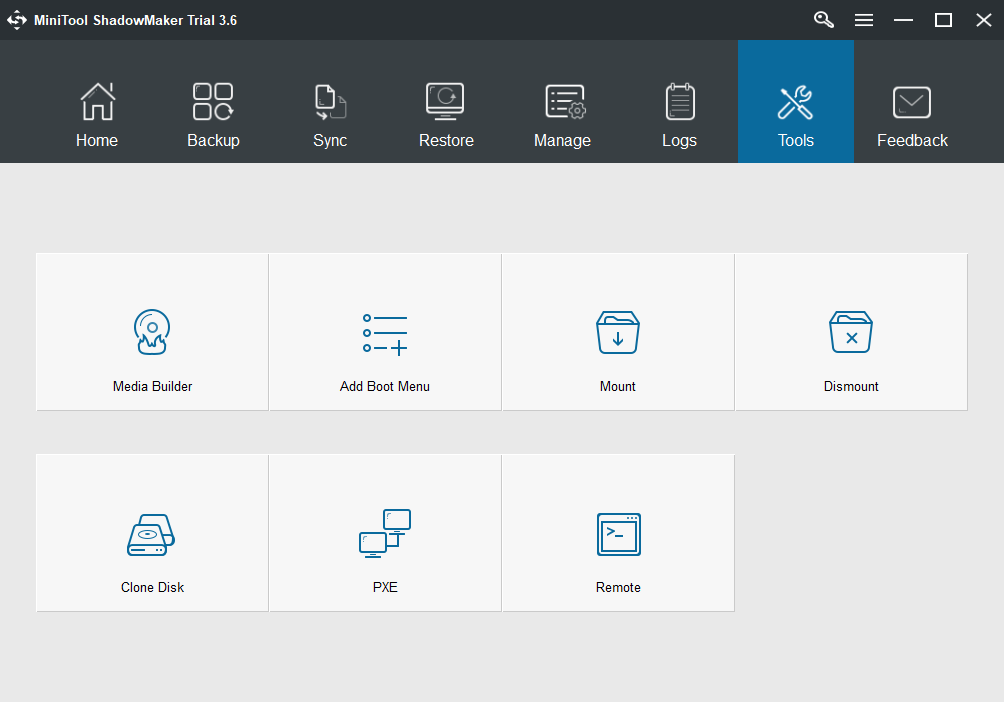Open the Feedback tab

pyautogui.click(x=912, y=102)
